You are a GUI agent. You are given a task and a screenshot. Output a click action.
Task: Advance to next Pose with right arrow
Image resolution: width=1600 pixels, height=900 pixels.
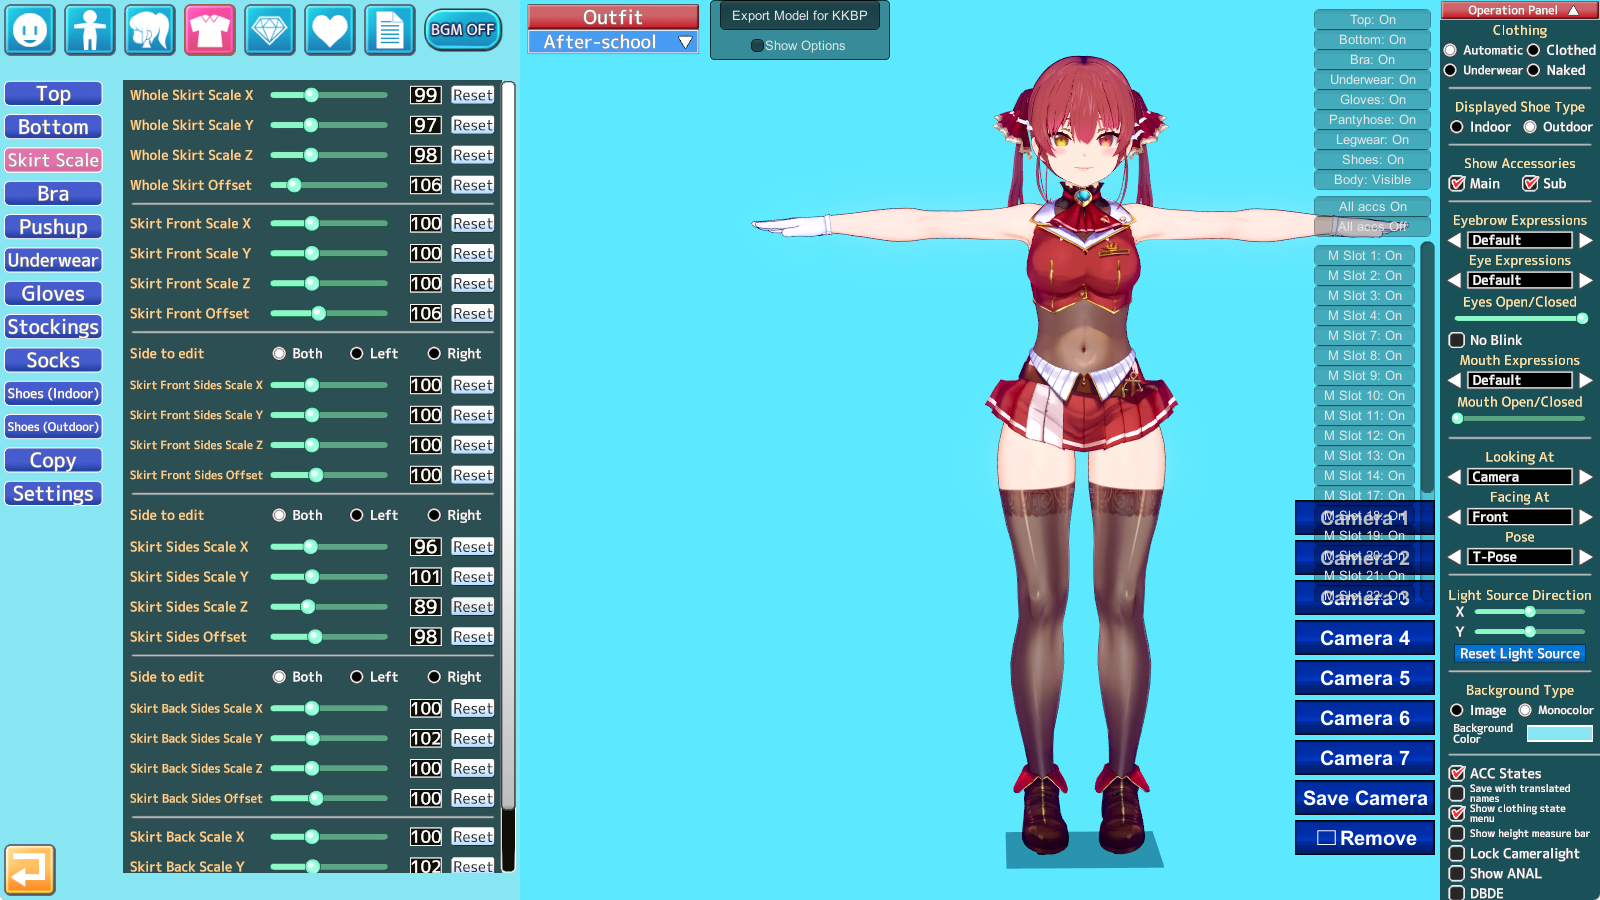coord(1585,557)
